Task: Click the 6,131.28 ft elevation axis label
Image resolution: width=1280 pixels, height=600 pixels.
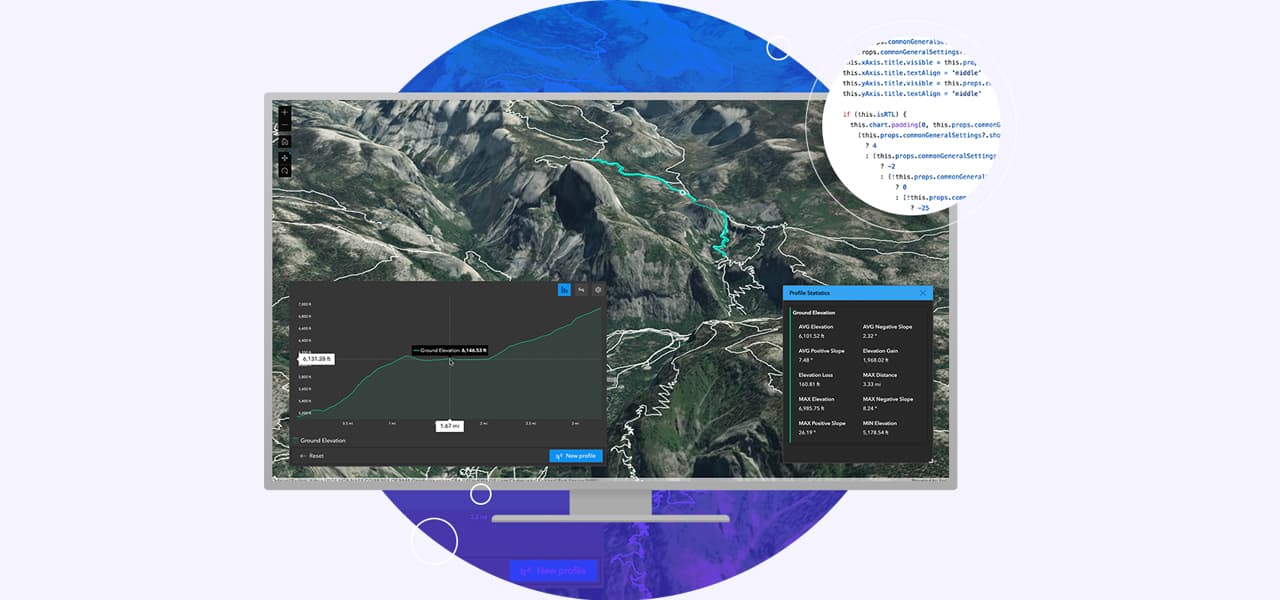Action: [317, 358]
